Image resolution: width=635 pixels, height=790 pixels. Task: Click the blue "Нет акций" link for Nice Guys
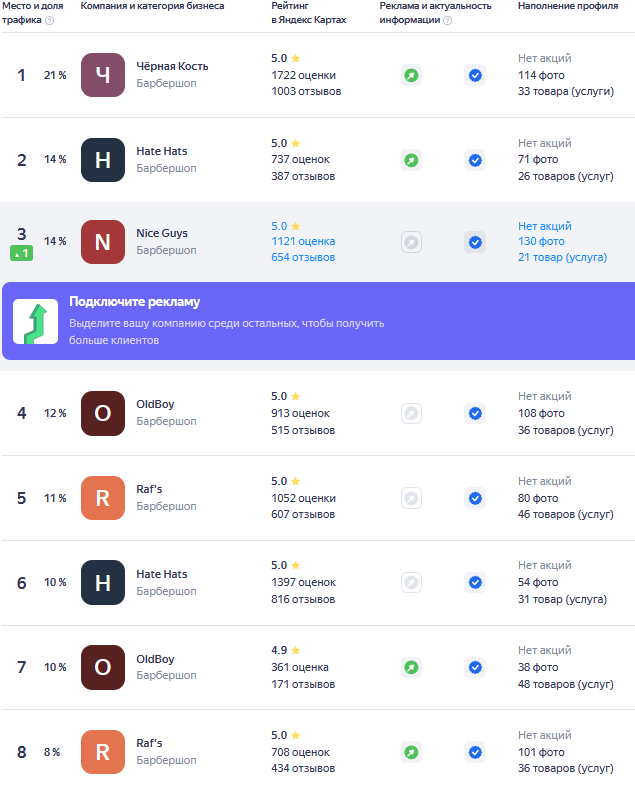pyautogui.click(x=545, y=226)
